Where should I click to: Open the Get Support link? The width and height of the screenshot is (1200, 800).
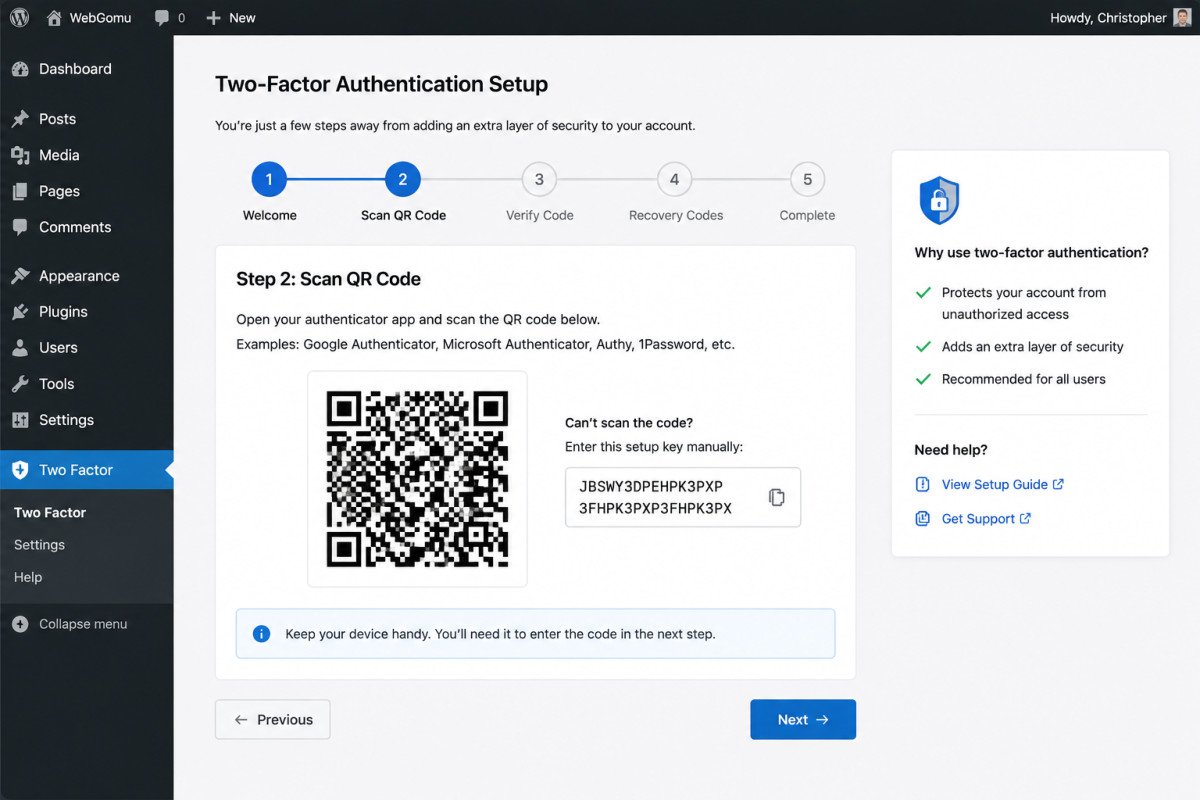pyautogui.click(x=978, y=519)
